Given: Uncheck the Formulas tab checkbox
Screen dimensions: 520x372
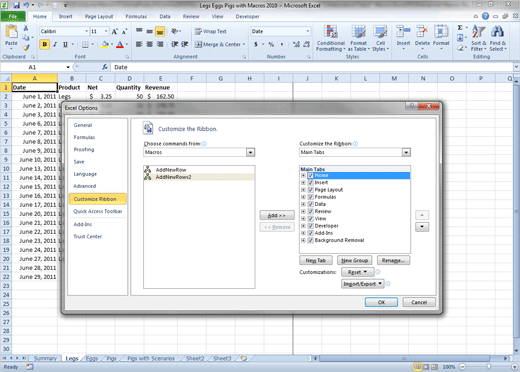Looking at the screenshot, I should pyautogui.click(x=311, y=197).
